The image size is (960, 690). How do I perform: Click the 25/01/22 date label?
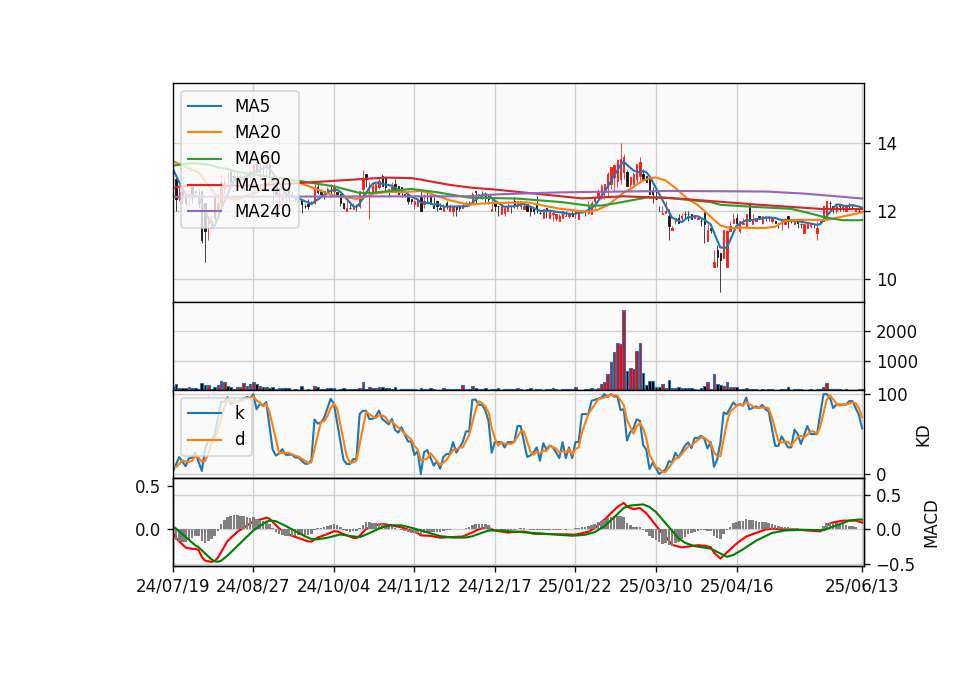[x=575, y=586]
